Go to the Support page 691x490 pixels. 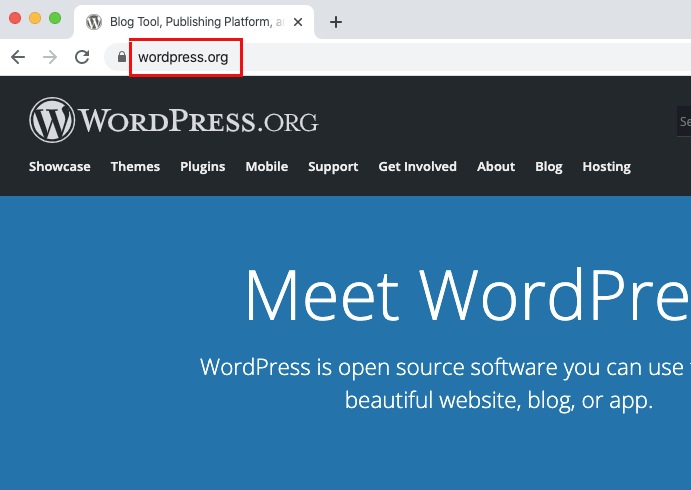point(333,167)
